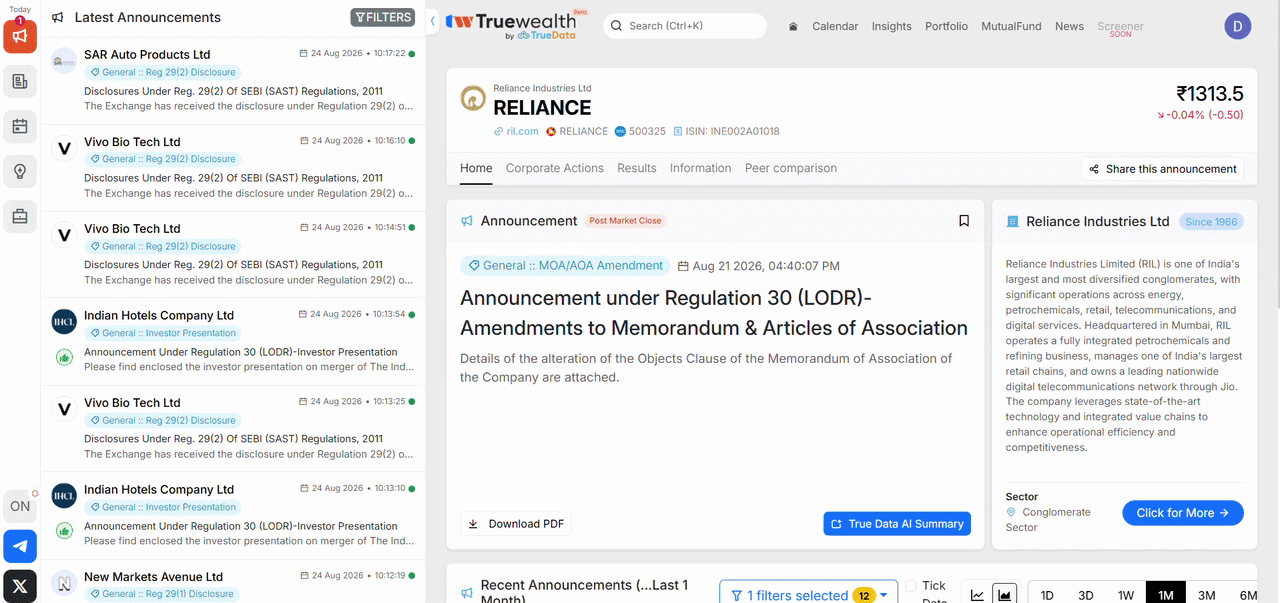The height and width of the screenshot is (603, 1280).
Task: Switch to the Results tab
Action: [637, 168]
